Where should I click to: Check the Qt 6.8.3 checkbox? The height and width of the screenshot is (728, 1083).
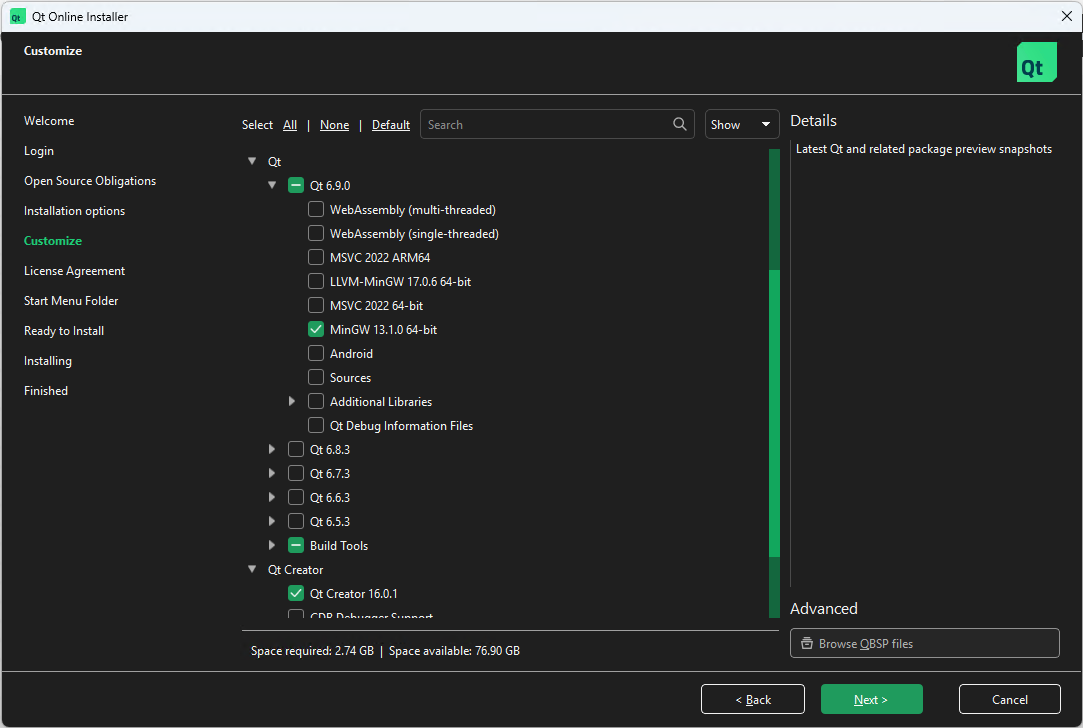(x=296, y=450)
